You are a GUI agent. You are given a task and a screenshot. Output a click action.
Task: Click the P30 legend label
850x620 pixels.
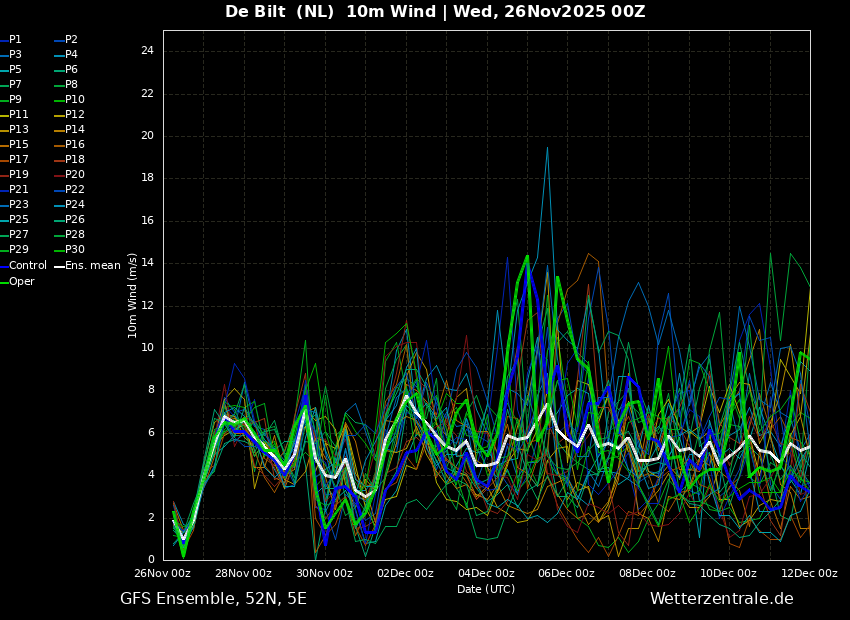click(69, 249)
